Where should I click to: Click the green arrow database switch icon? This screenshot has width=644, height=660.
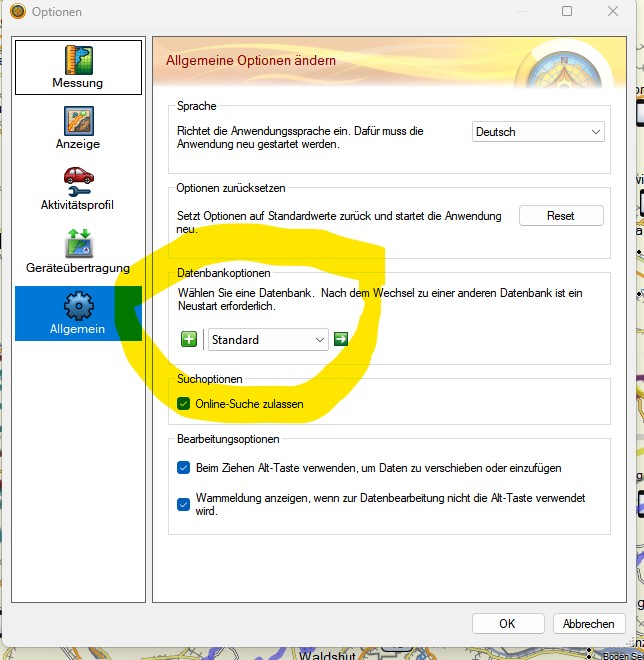(341, 339)
